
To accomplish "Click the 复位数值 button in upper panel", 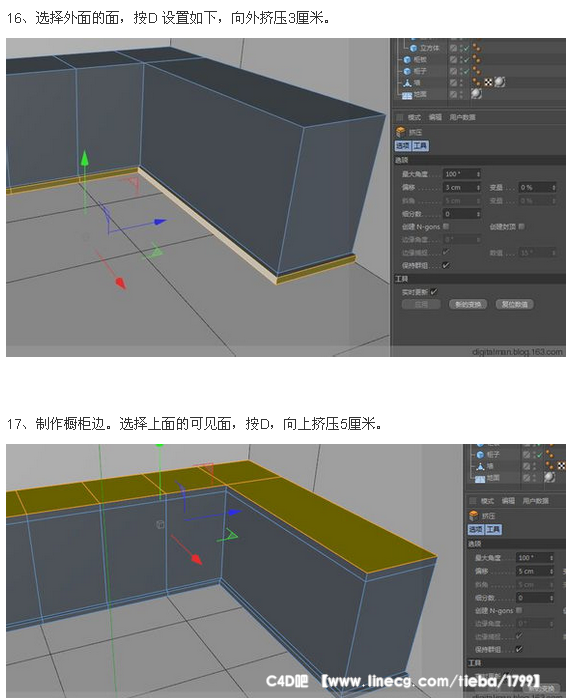I will click(515, 304).
